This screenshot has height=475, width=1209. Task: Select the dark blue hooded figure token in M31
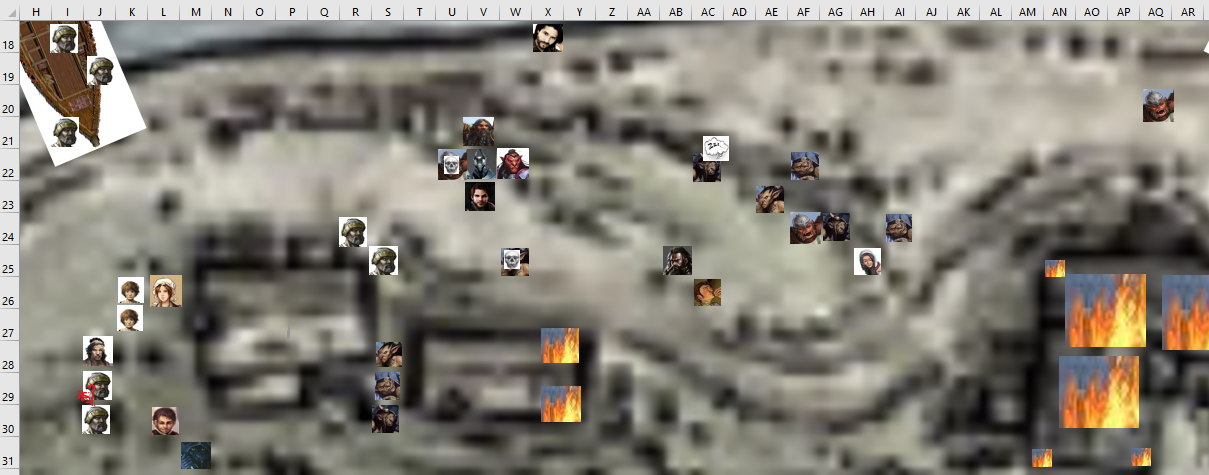click(x=196, y=455)
